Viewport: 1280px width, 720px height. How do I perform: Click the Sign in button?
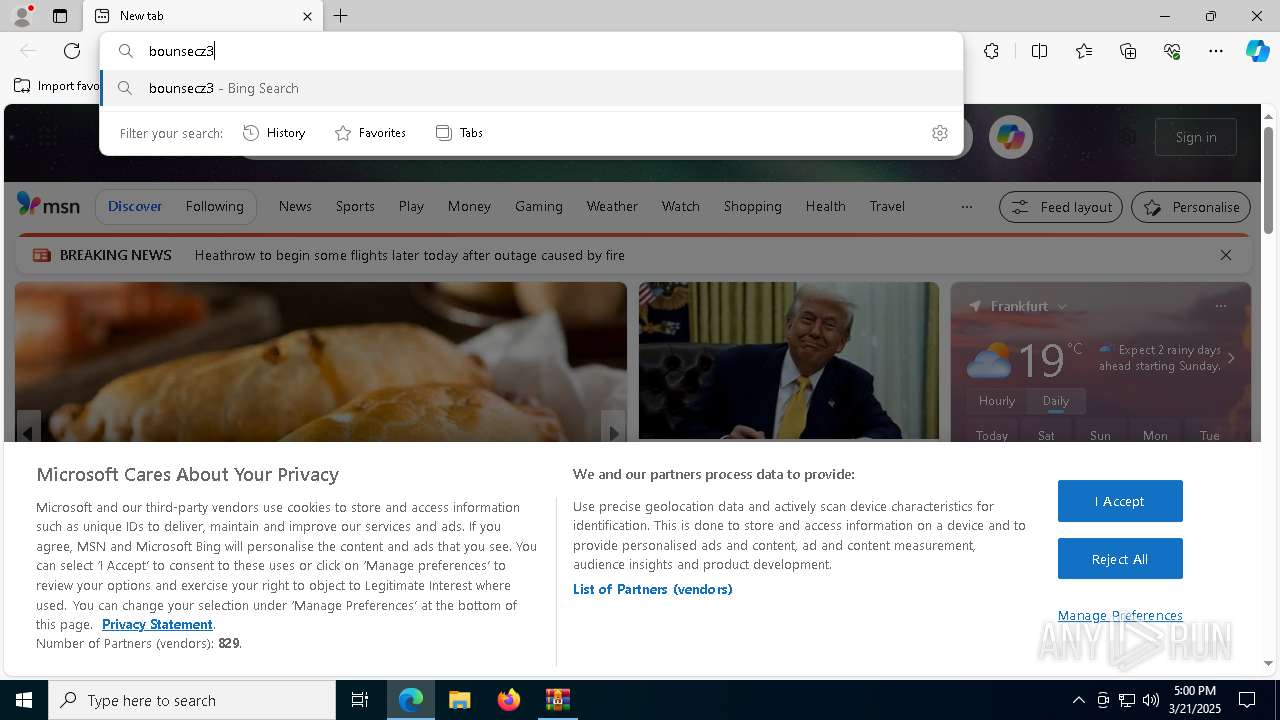[x=1196, y=137]
